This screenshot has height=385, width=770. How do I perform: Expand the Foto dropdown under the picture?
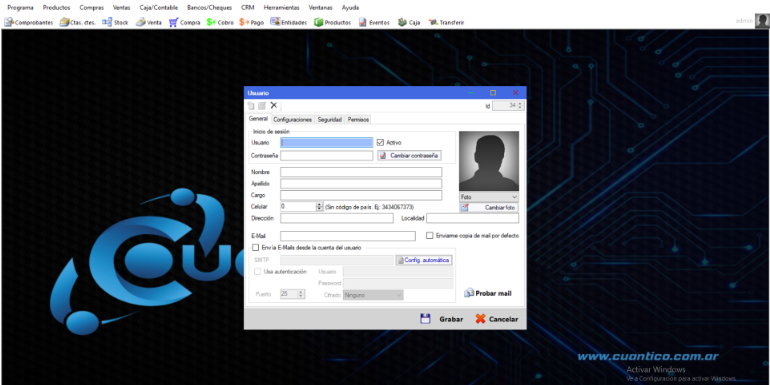point(489,196)
